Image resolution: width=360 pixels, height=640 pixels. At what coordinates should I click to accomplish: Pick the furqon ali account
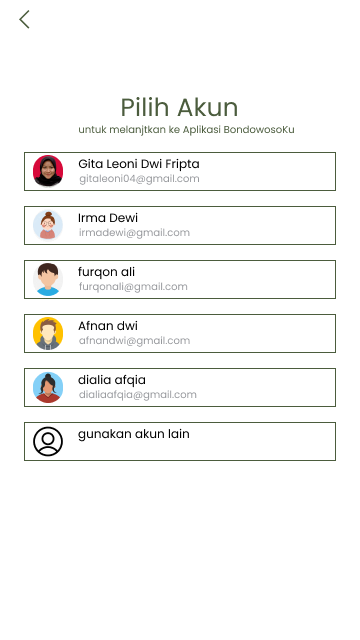(180, 279)
